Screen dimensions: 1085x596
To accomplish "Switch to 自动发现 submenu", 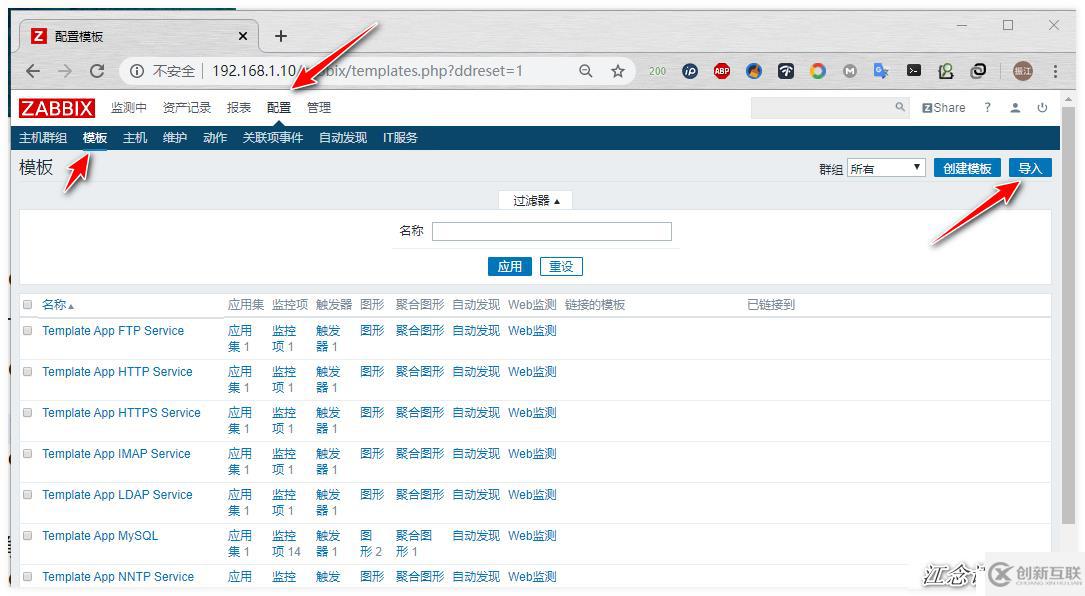I will pos(343,138).
